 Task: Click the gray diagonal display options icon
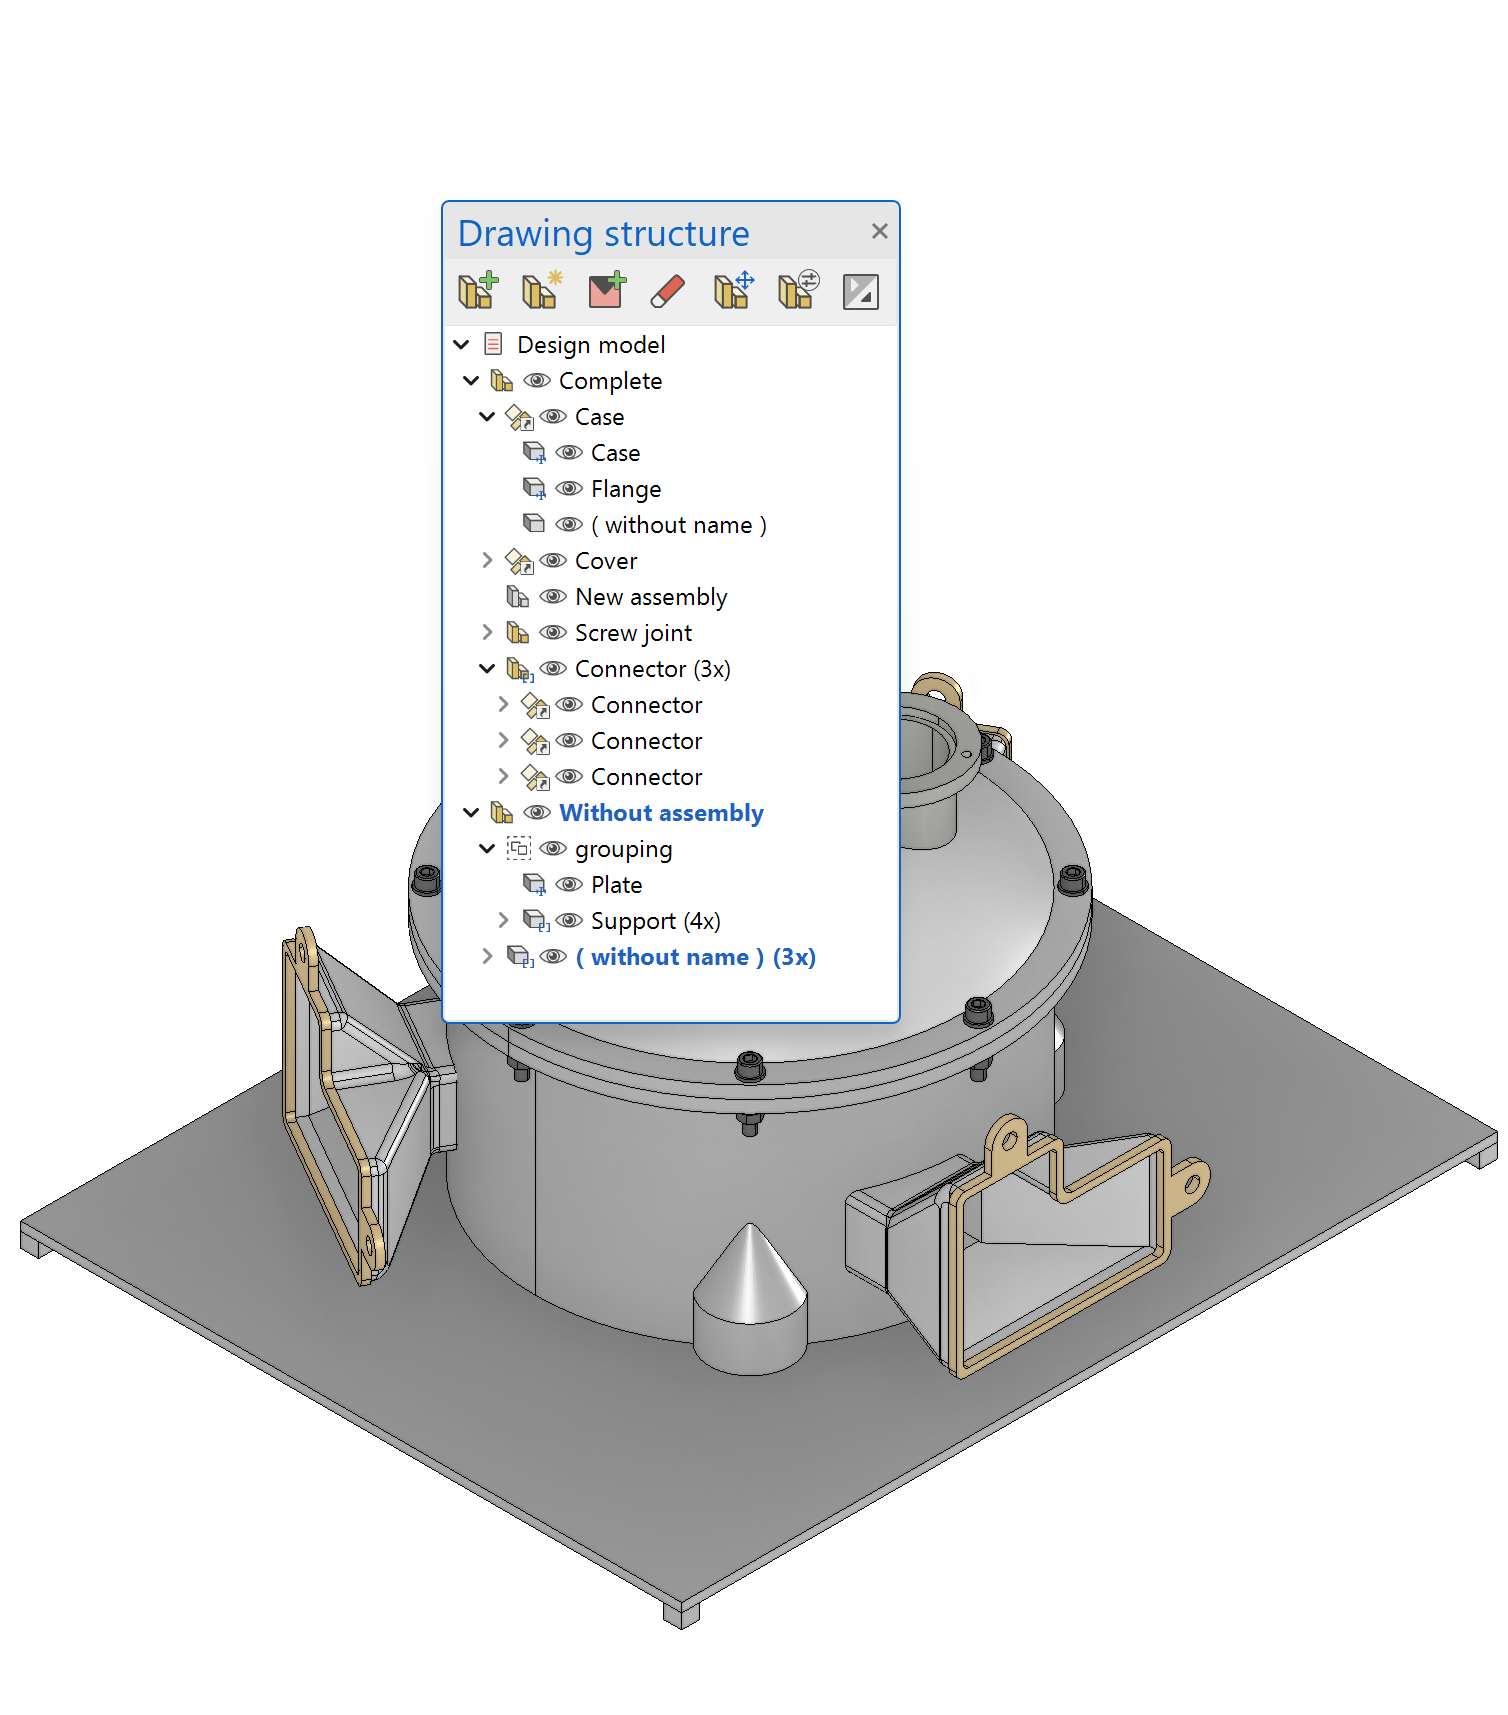click(860, 292)
